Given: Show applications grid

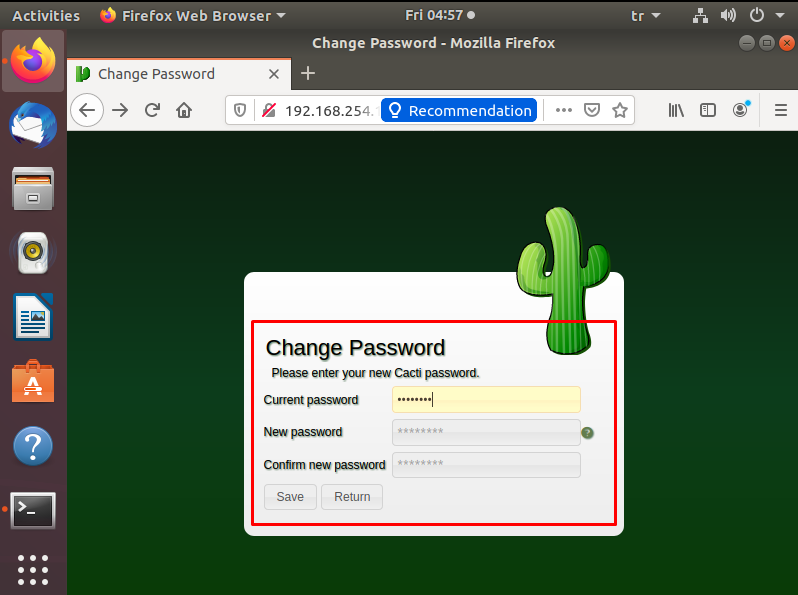Looking at the screenshot, I should pos(33,570).
